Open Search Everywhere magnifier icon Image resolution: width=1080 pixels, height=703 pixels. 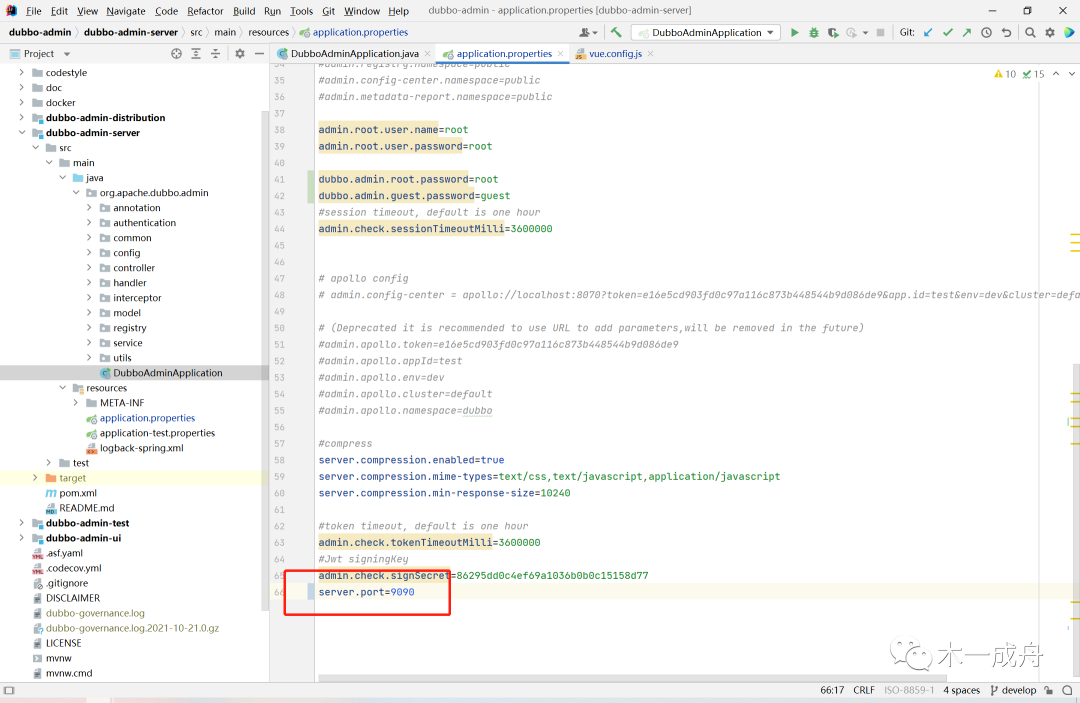[x=1030, y=32]
